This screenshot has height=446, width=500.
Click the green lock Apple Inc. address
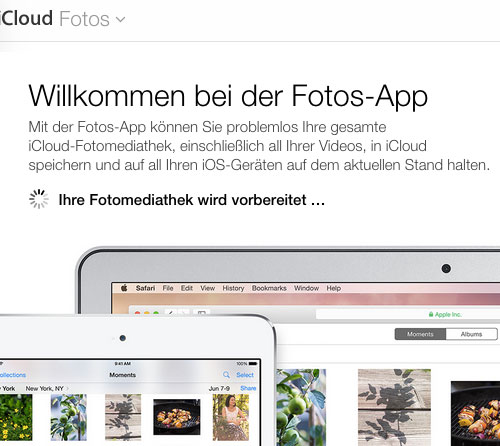pyautogui.click(x=445, y=314)
